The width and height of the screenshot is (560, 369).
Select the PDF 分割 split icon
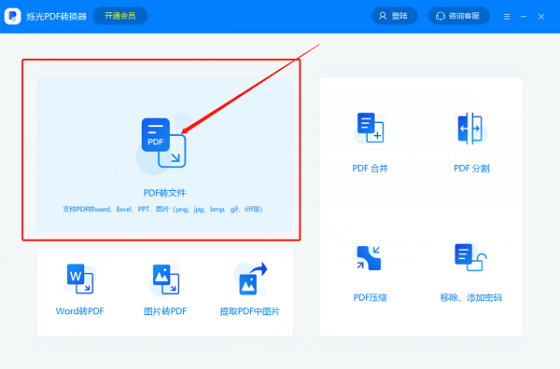tap(471, 128)
